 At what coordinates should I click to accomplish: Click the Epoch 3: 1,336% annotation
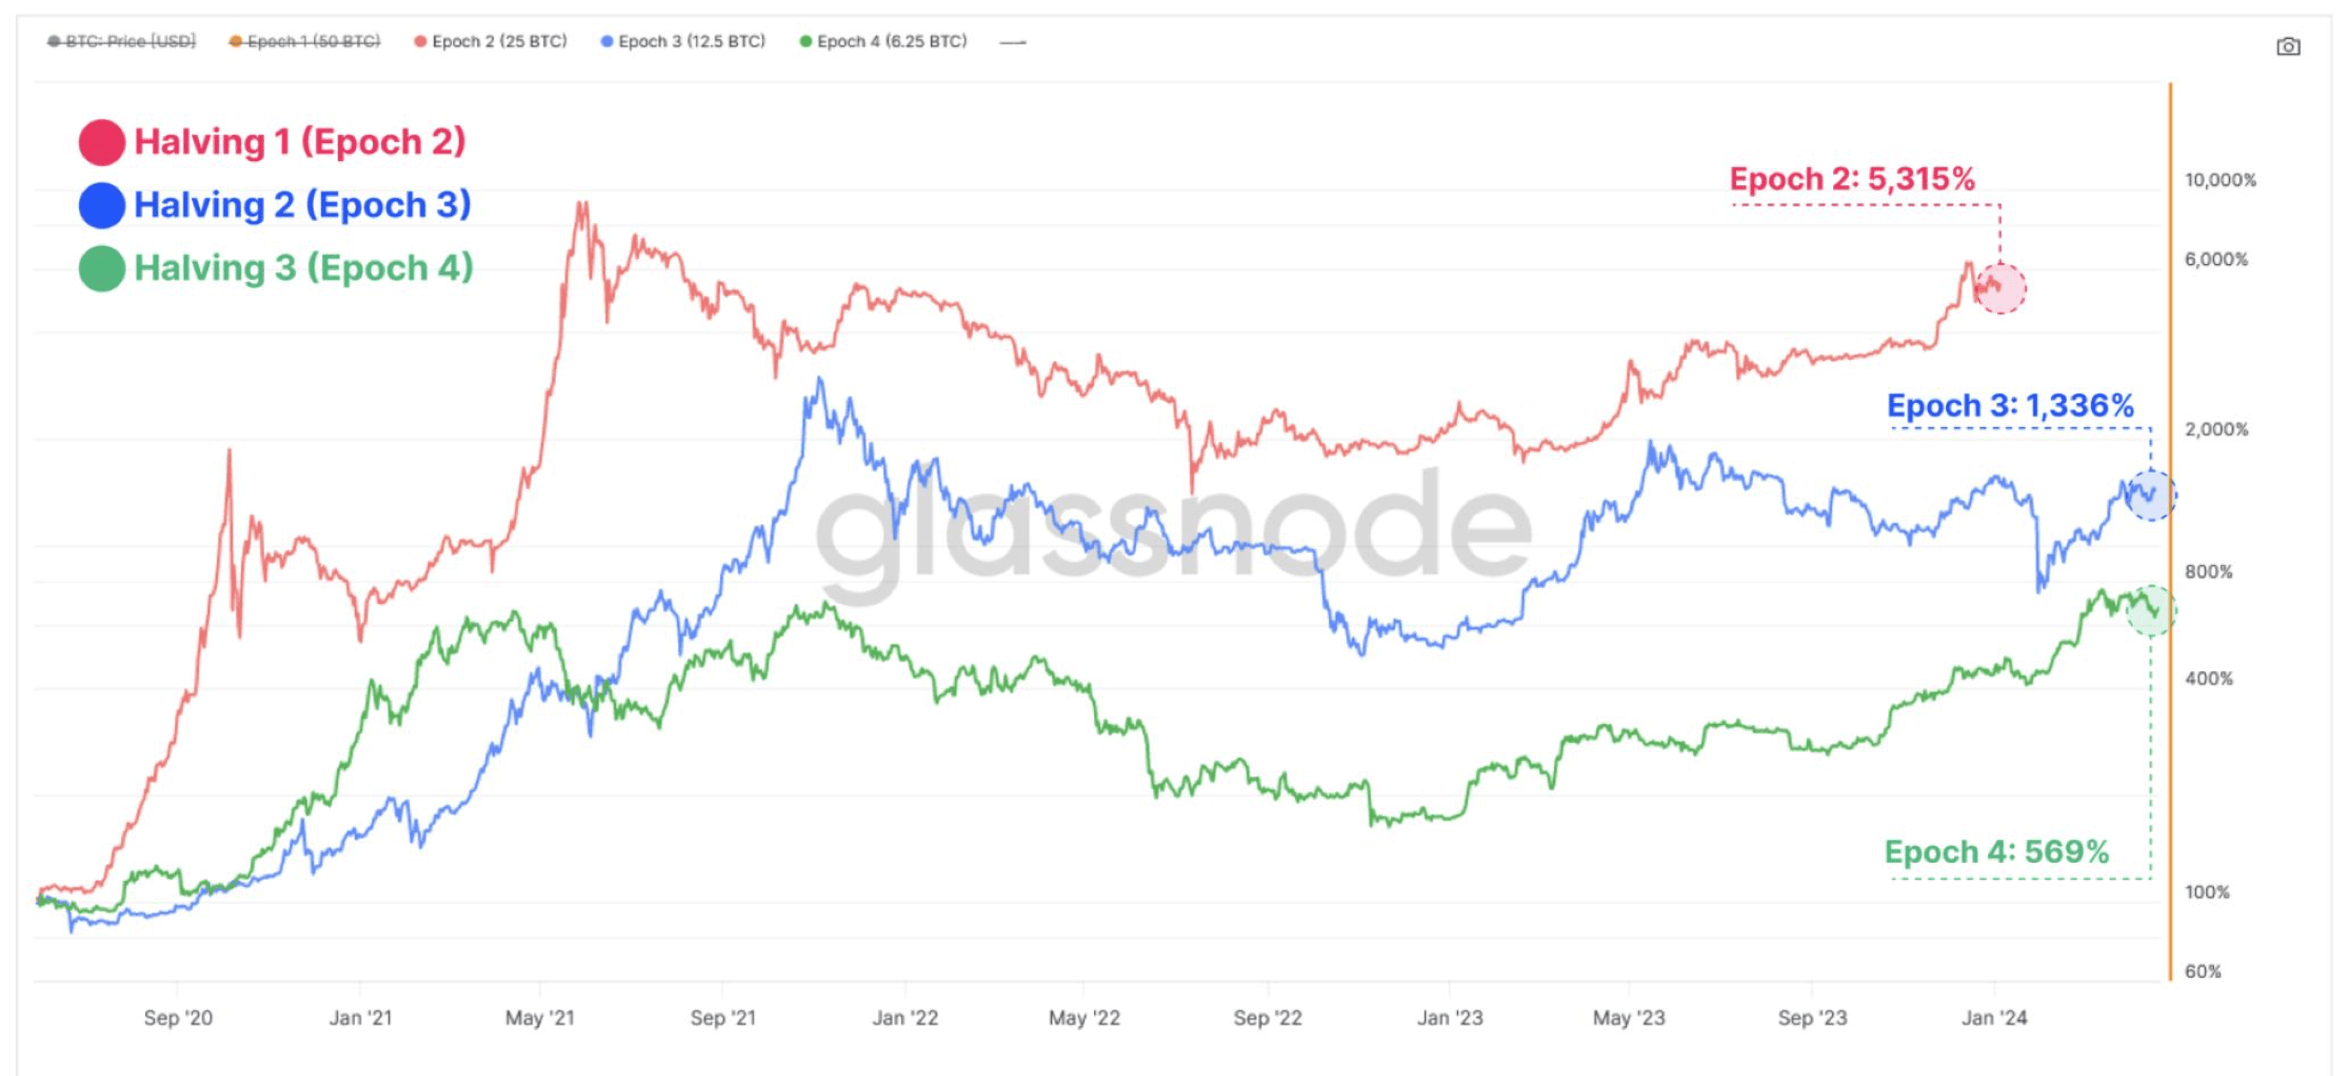[2010, 405]
